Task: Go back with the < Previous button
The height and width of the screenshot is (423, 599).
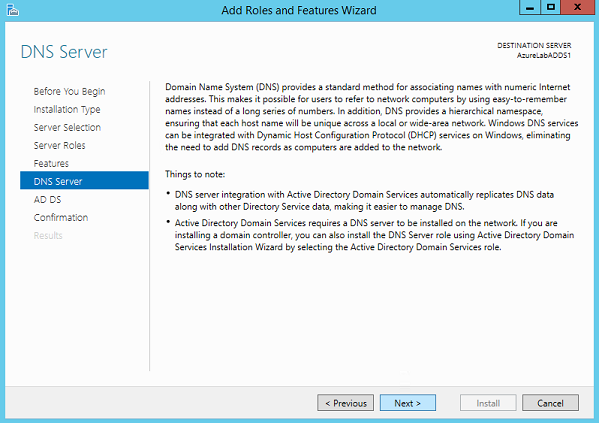Action: tap(345, 403)
